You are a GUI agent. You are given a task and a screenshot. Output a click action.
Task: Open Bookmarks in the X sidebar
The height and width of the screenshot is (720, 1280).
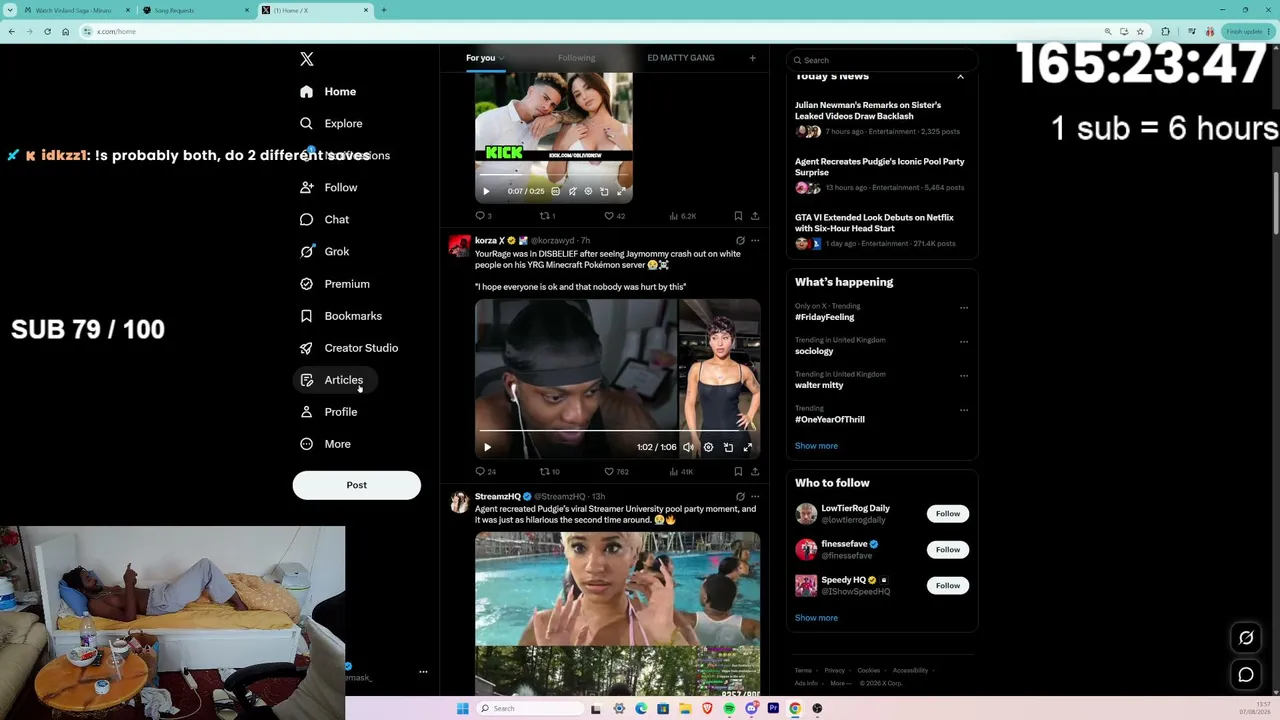coord(341,316)
